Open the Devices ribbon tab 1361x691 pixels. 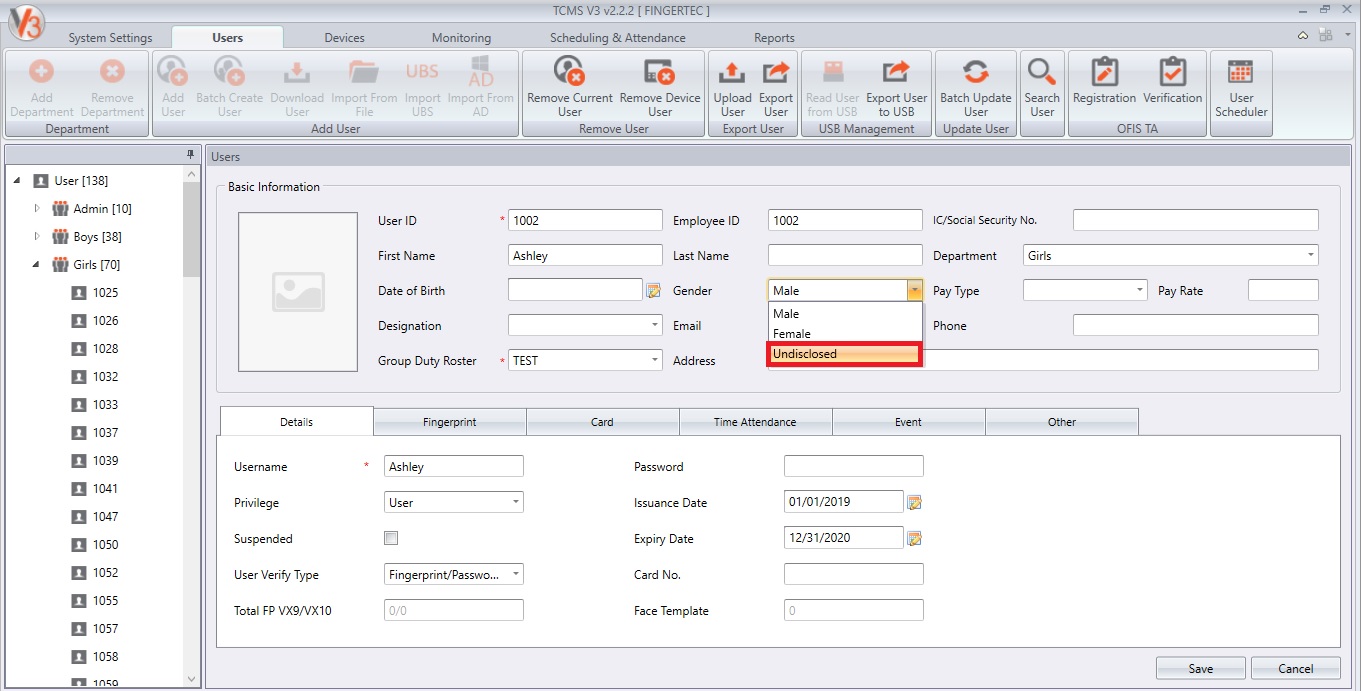345,38
